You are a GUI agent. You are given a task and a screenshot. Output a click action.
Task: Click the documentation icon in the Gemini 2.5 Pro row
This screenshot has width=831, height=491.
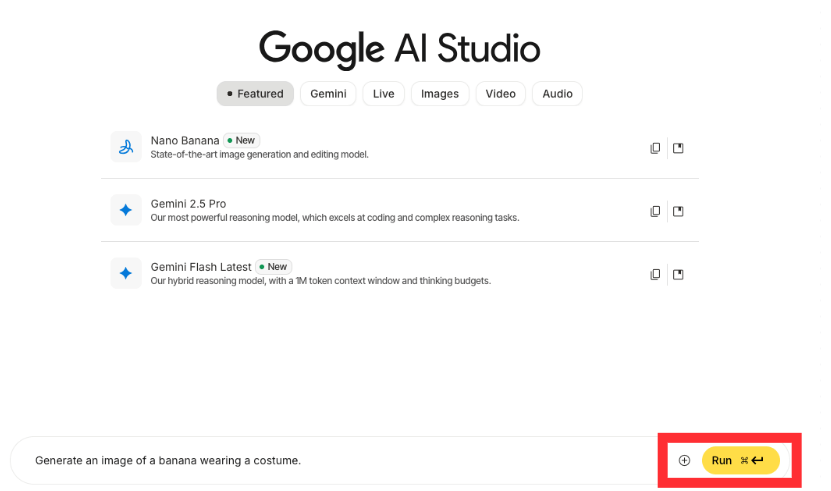[678, 211]
